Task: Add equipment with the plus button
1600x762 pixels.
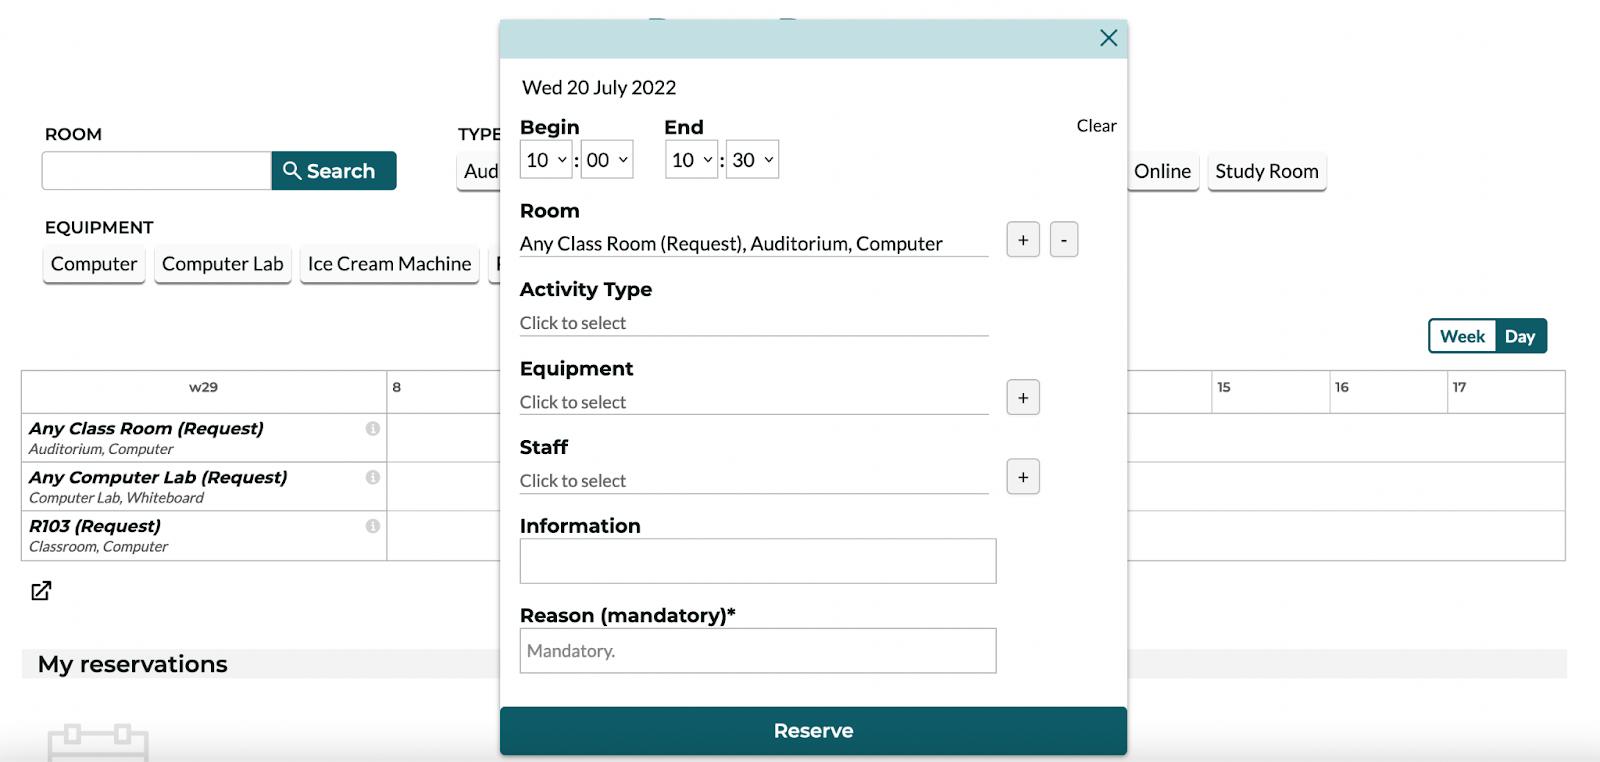Action: pyautogui.click(x=1023, y=398)
